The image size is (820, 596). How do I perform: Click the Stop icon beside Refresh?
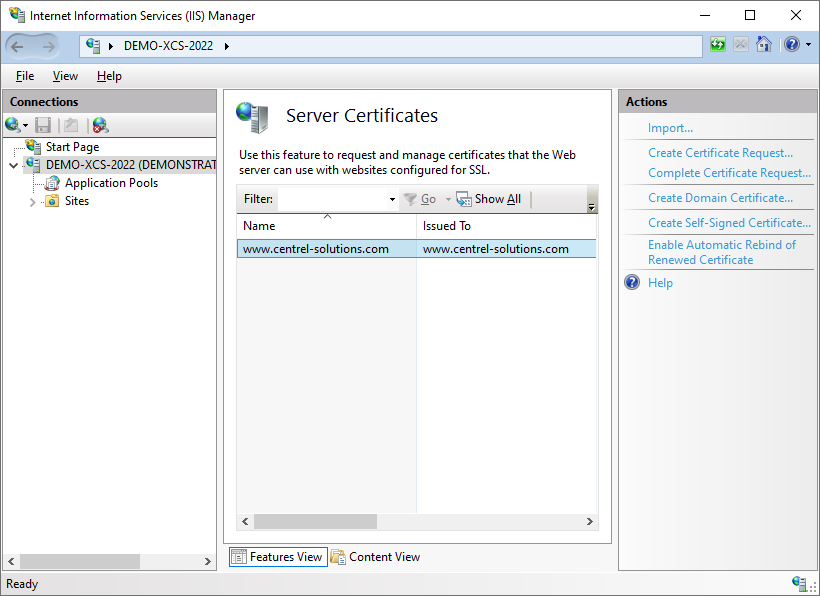tap(741, 44)
